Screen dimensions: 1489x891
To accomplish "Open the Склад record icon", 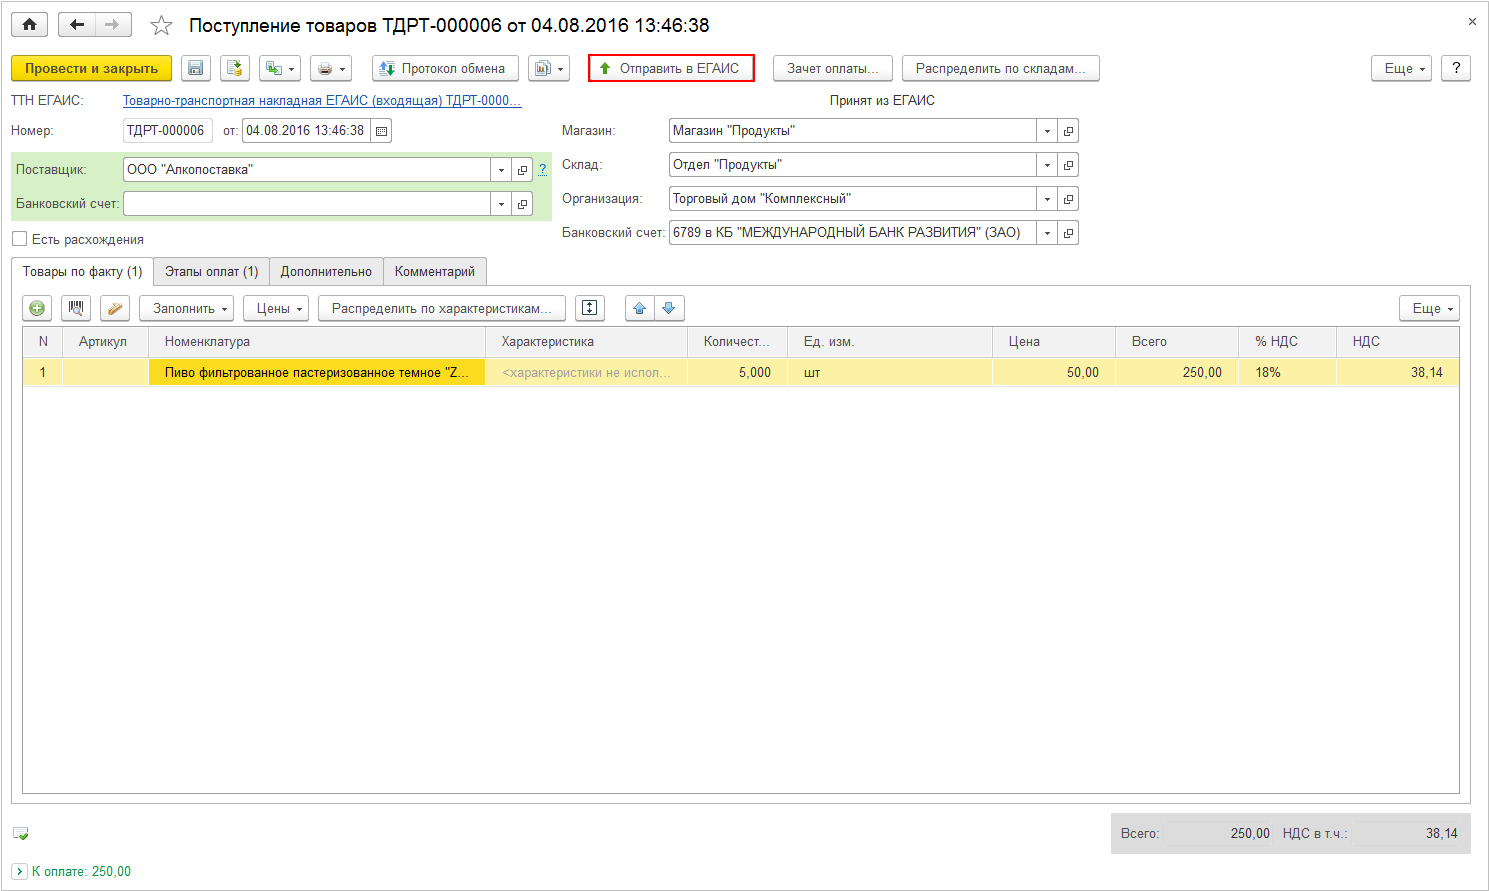I will pyautogui.click(x=1068, y=165).
